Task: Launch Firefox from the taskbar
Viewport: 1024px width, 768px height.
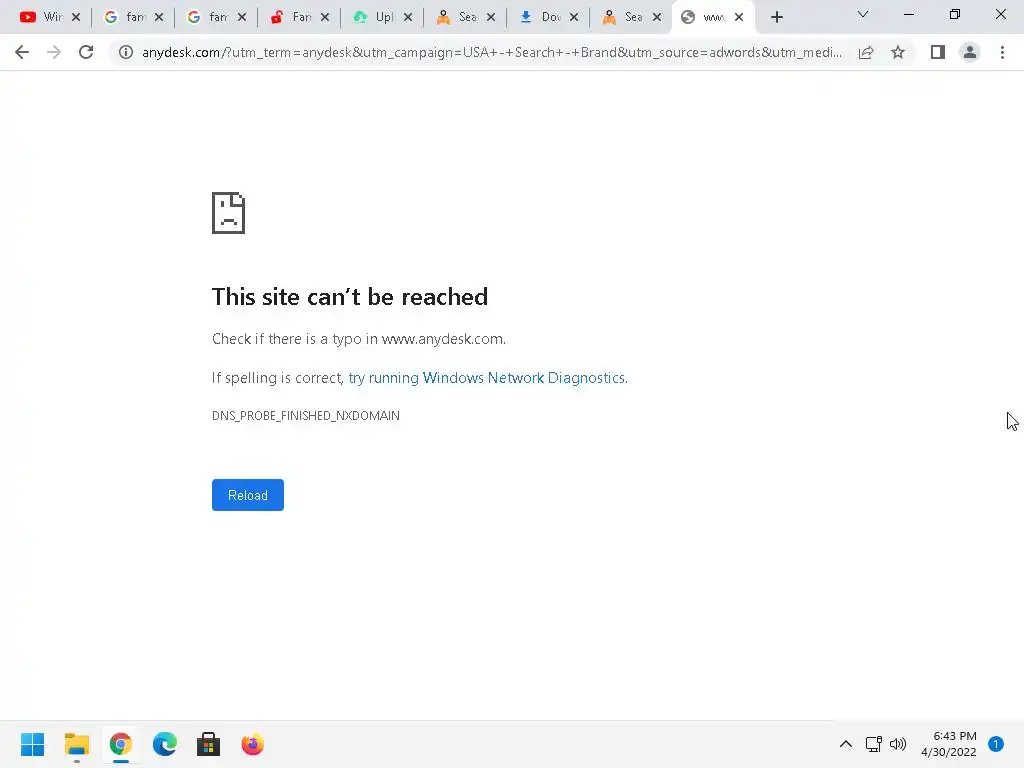Action: coord(252,744)
